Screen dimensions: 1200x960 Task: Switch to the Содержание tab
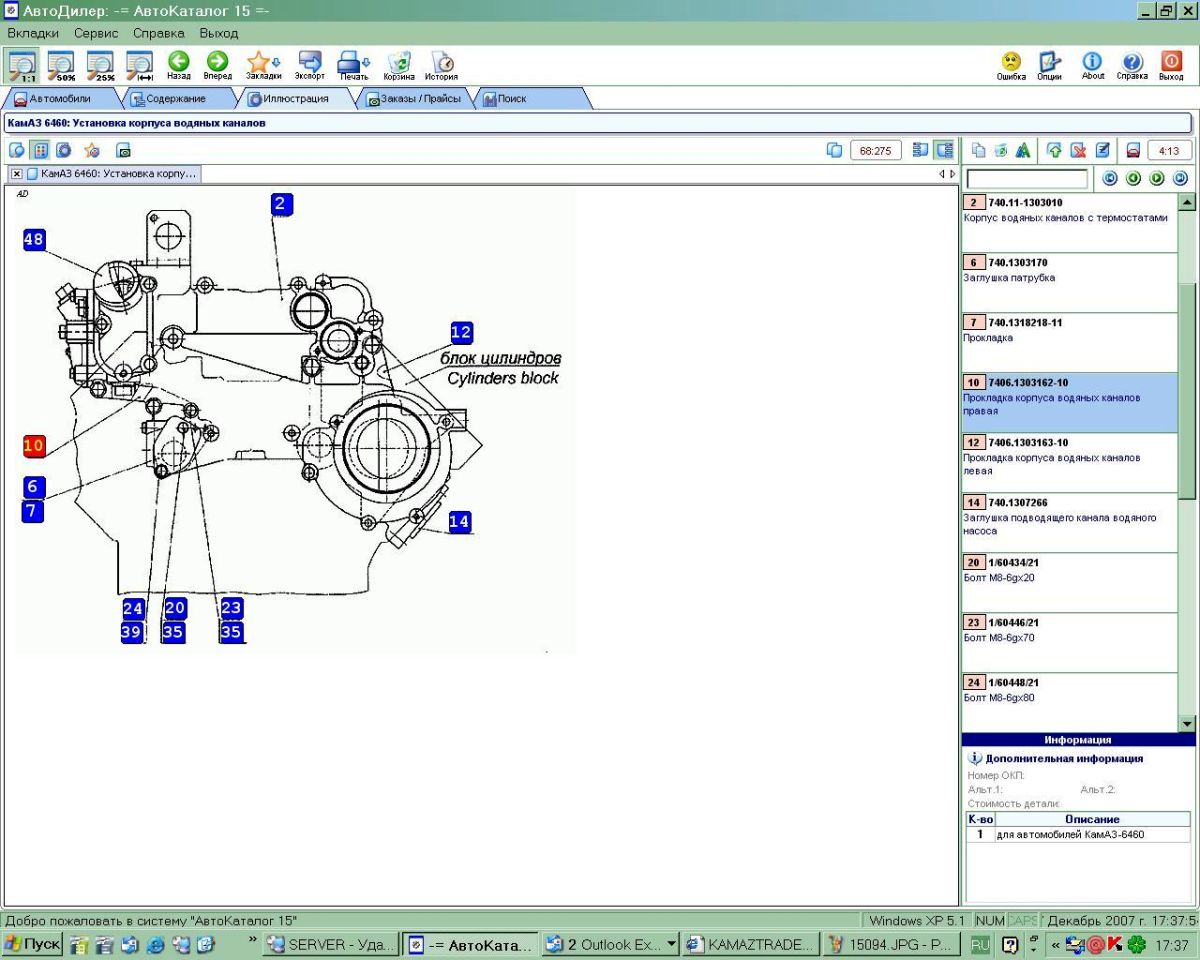[x=176, y=99]
